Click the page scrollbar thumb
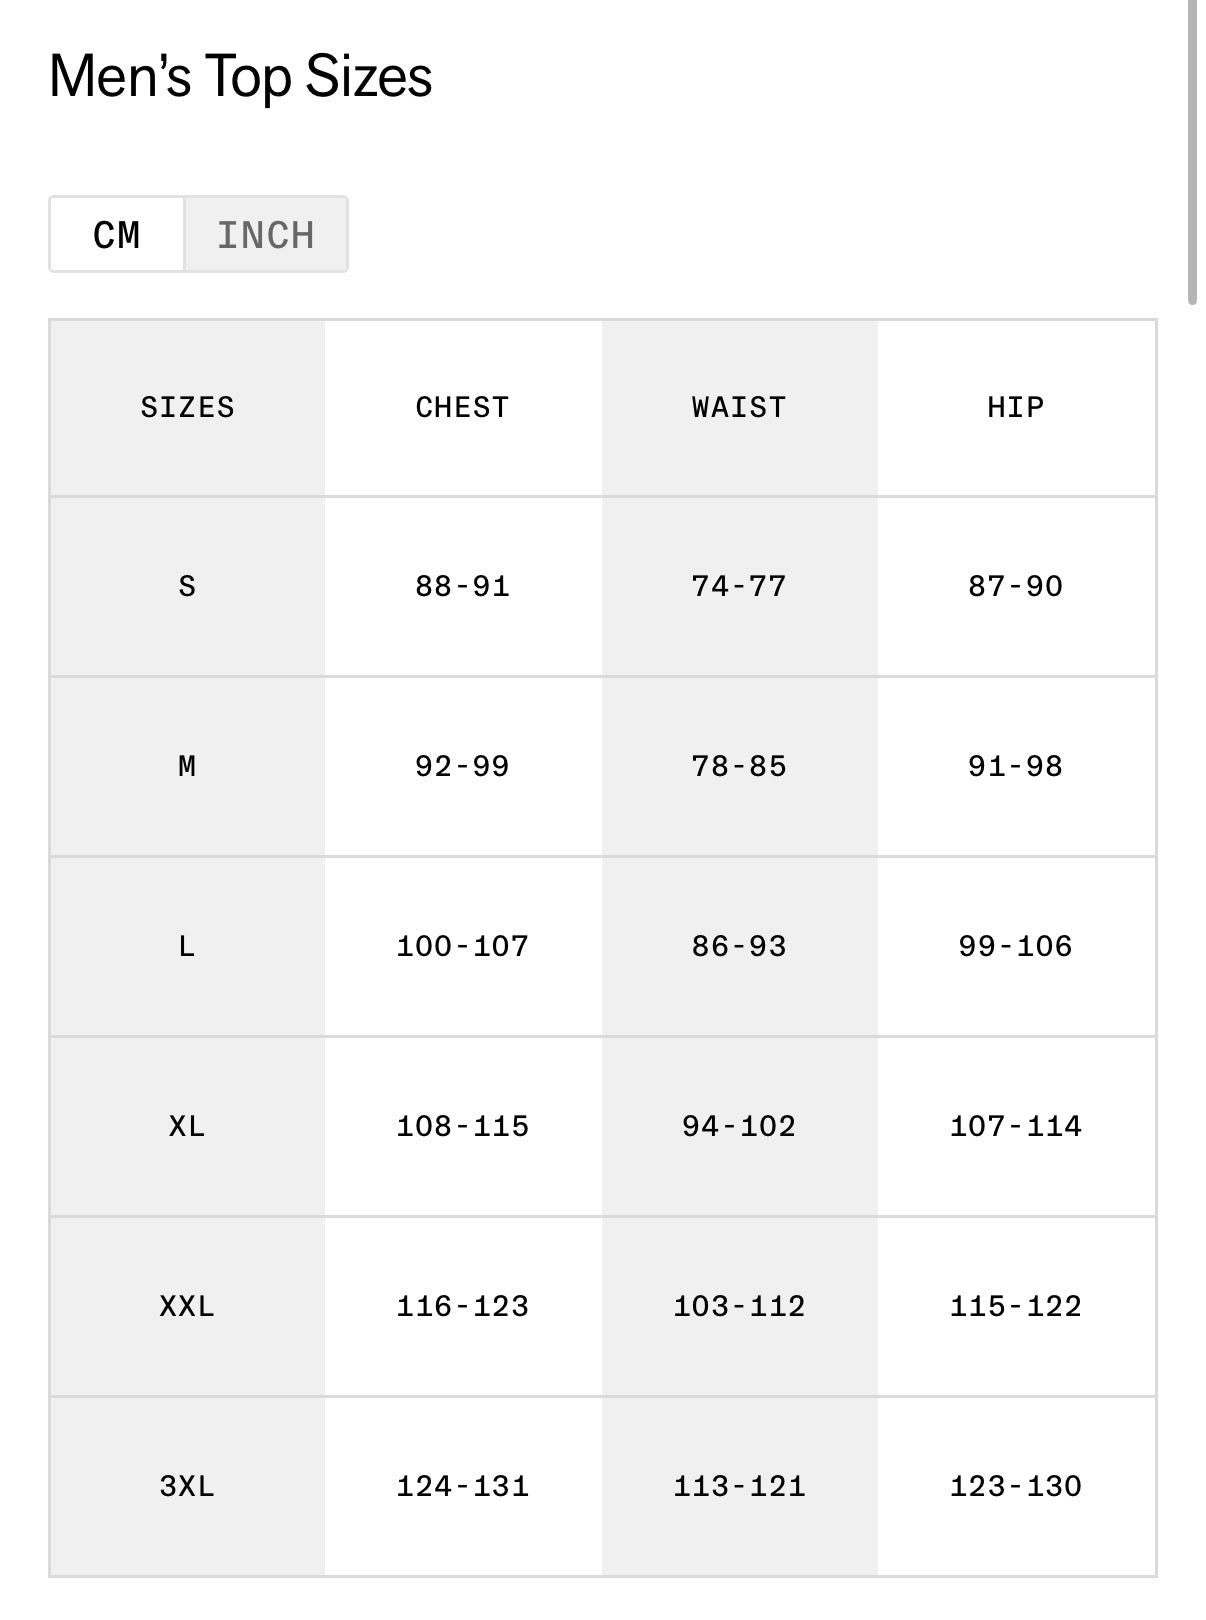The height and width of the screenshot is (1620, 1206). pos(1192,150)
